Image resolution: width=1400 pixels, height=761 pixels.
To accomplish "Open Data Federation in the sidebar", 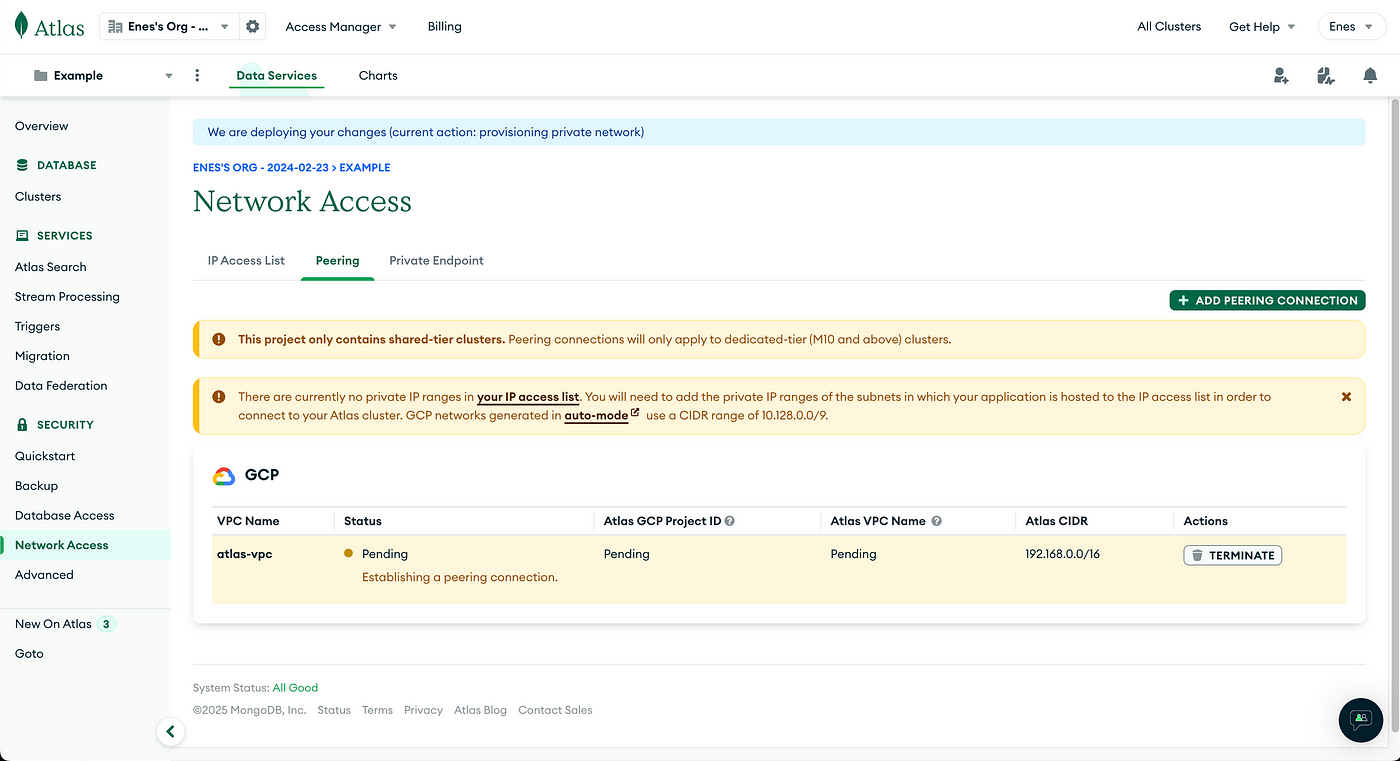I will tap(61, 386).
